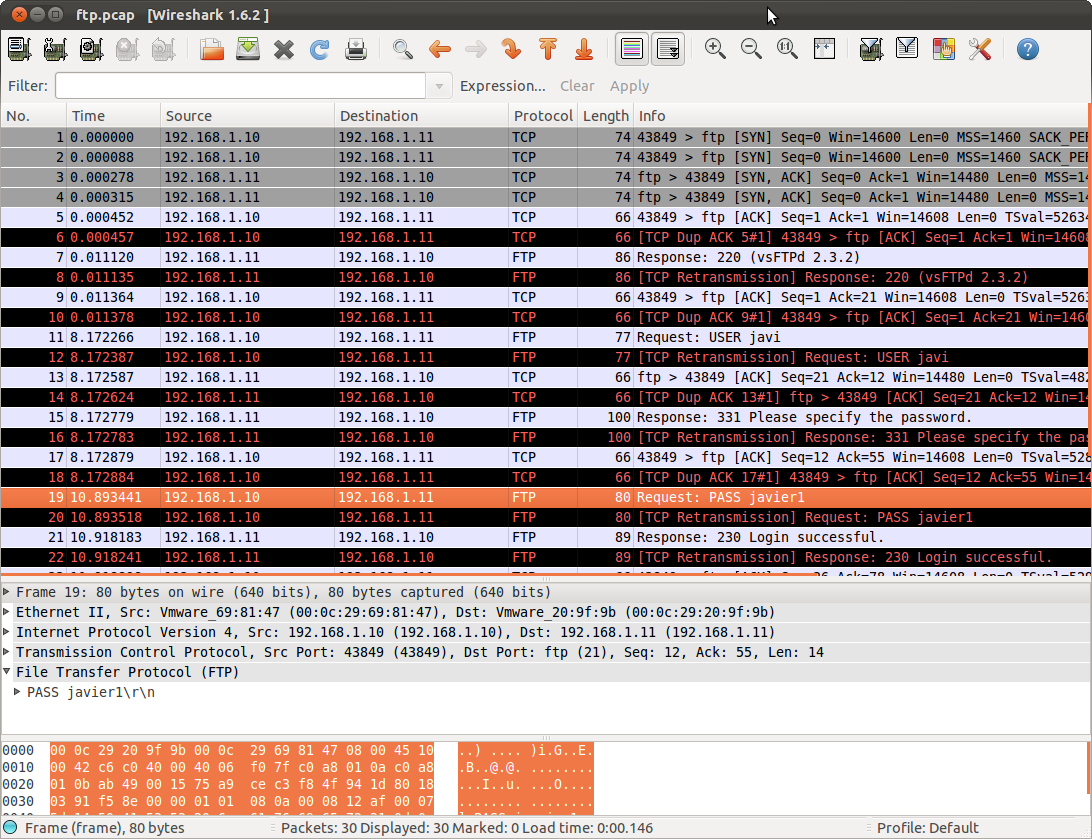Image resolution: width=1092 pixels, height=839 pixels.
Task: Open the Wireshark Help
Action: coord(1027,48)
